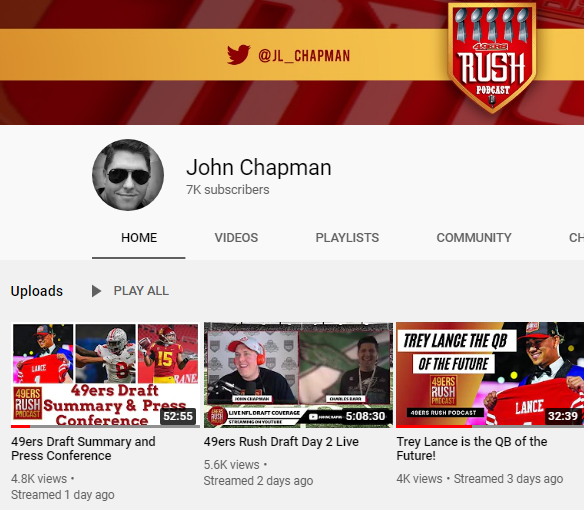Click the 49ers Rush Podcast shield logo
Viewport: 584px width, 510px height.
[x=492, y=58]
